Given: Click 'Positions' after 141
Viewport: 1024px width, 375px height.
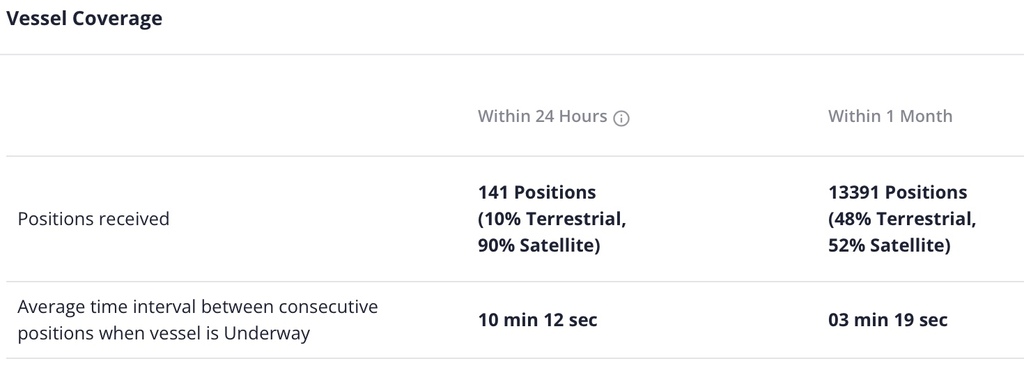Looking at the screenshot, I should (x=555, y=193).
